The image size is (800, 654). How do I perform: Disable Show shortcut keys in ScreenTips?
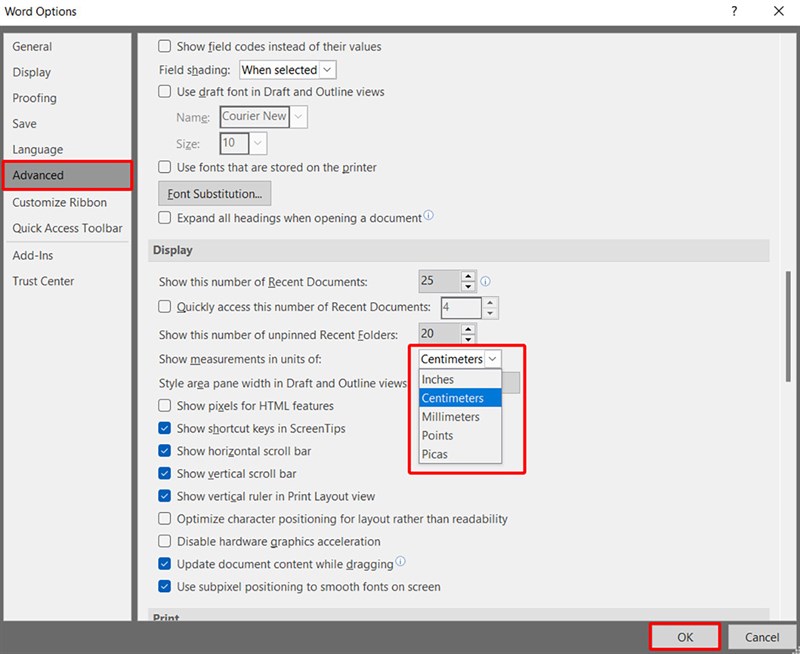pos(164,427)
